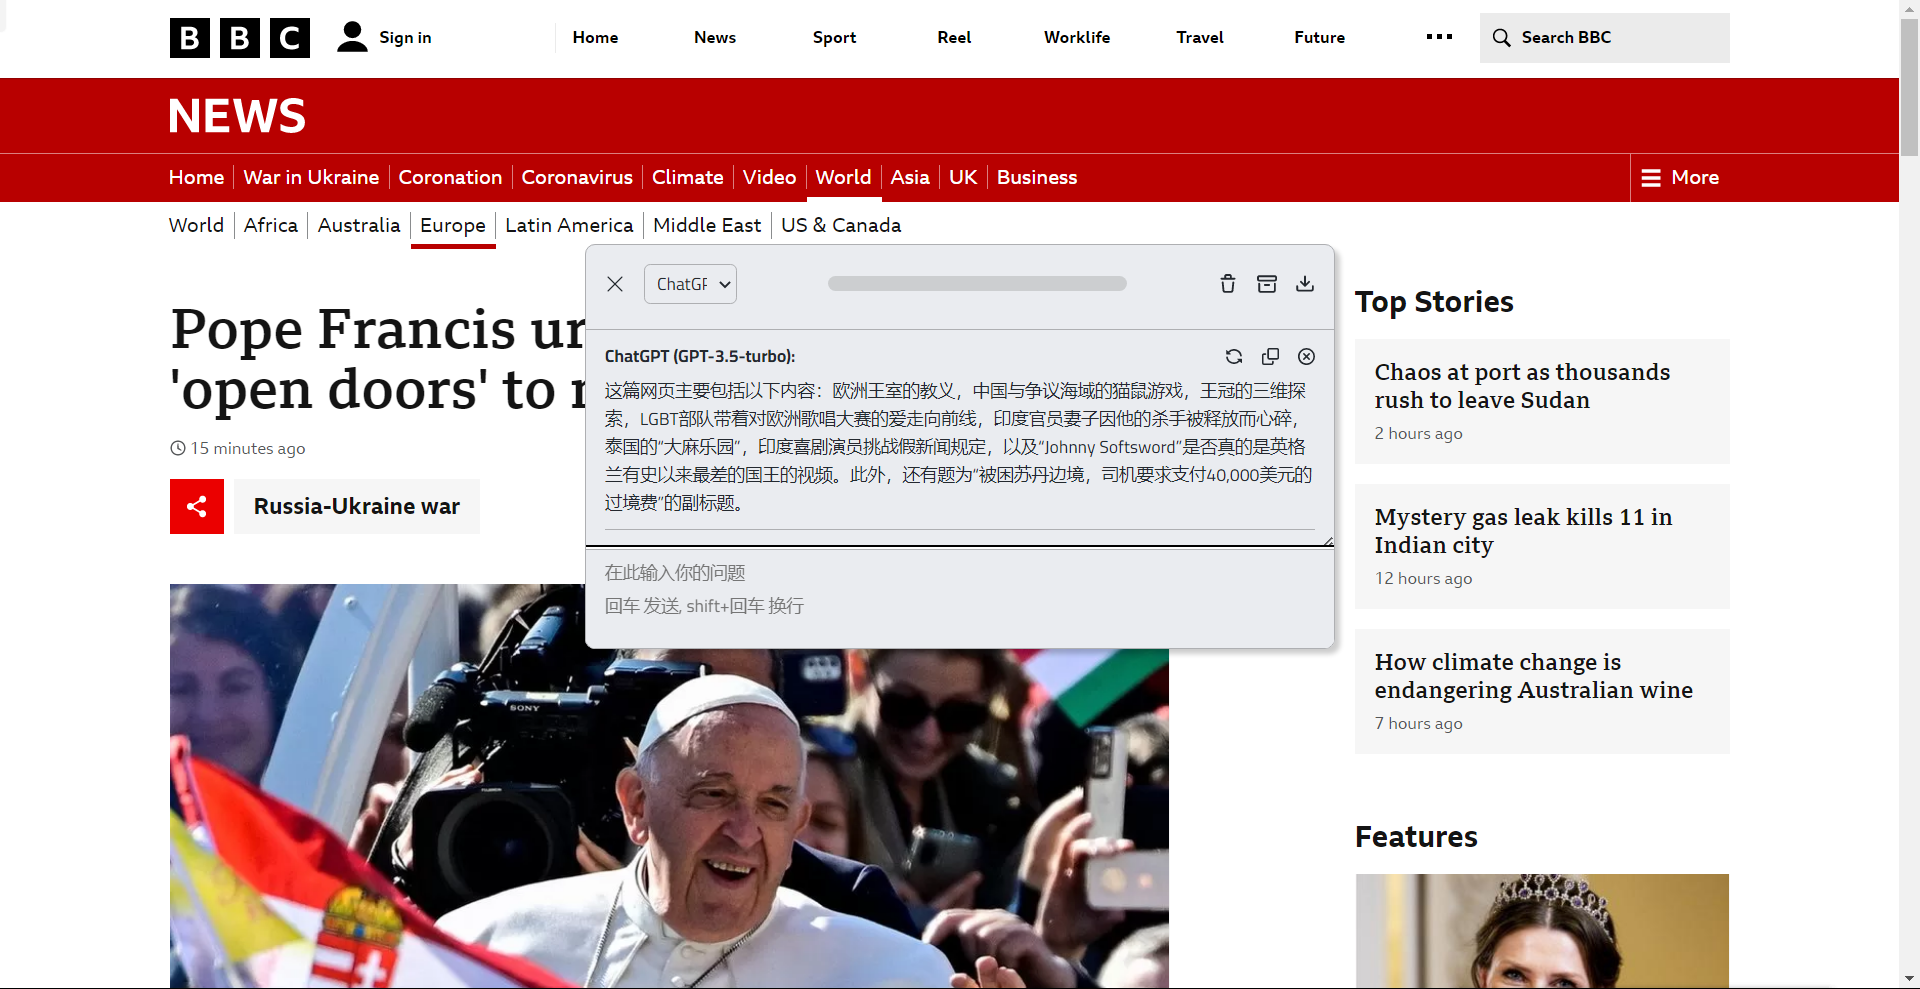Click the NEWS heading banner

237,116
